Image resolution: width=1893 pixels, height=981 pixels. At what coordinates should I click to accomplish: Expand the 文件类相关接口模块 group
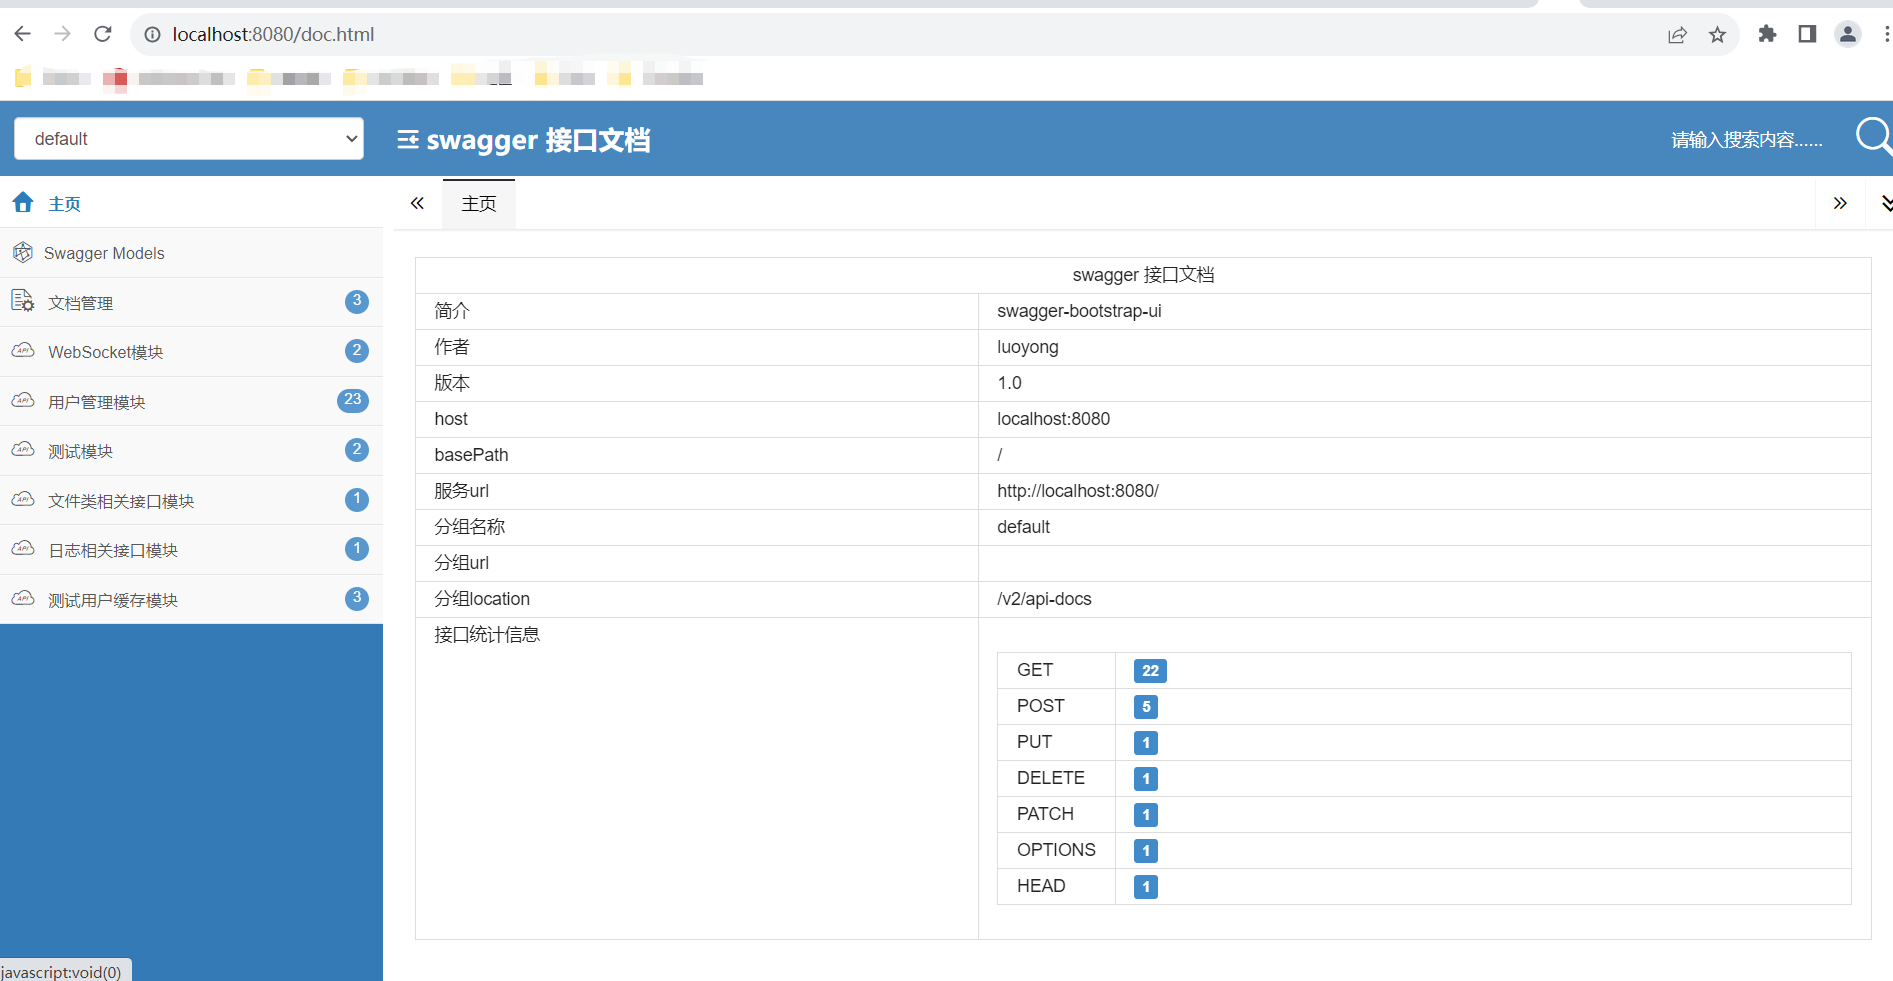click(x=191, y=500)
